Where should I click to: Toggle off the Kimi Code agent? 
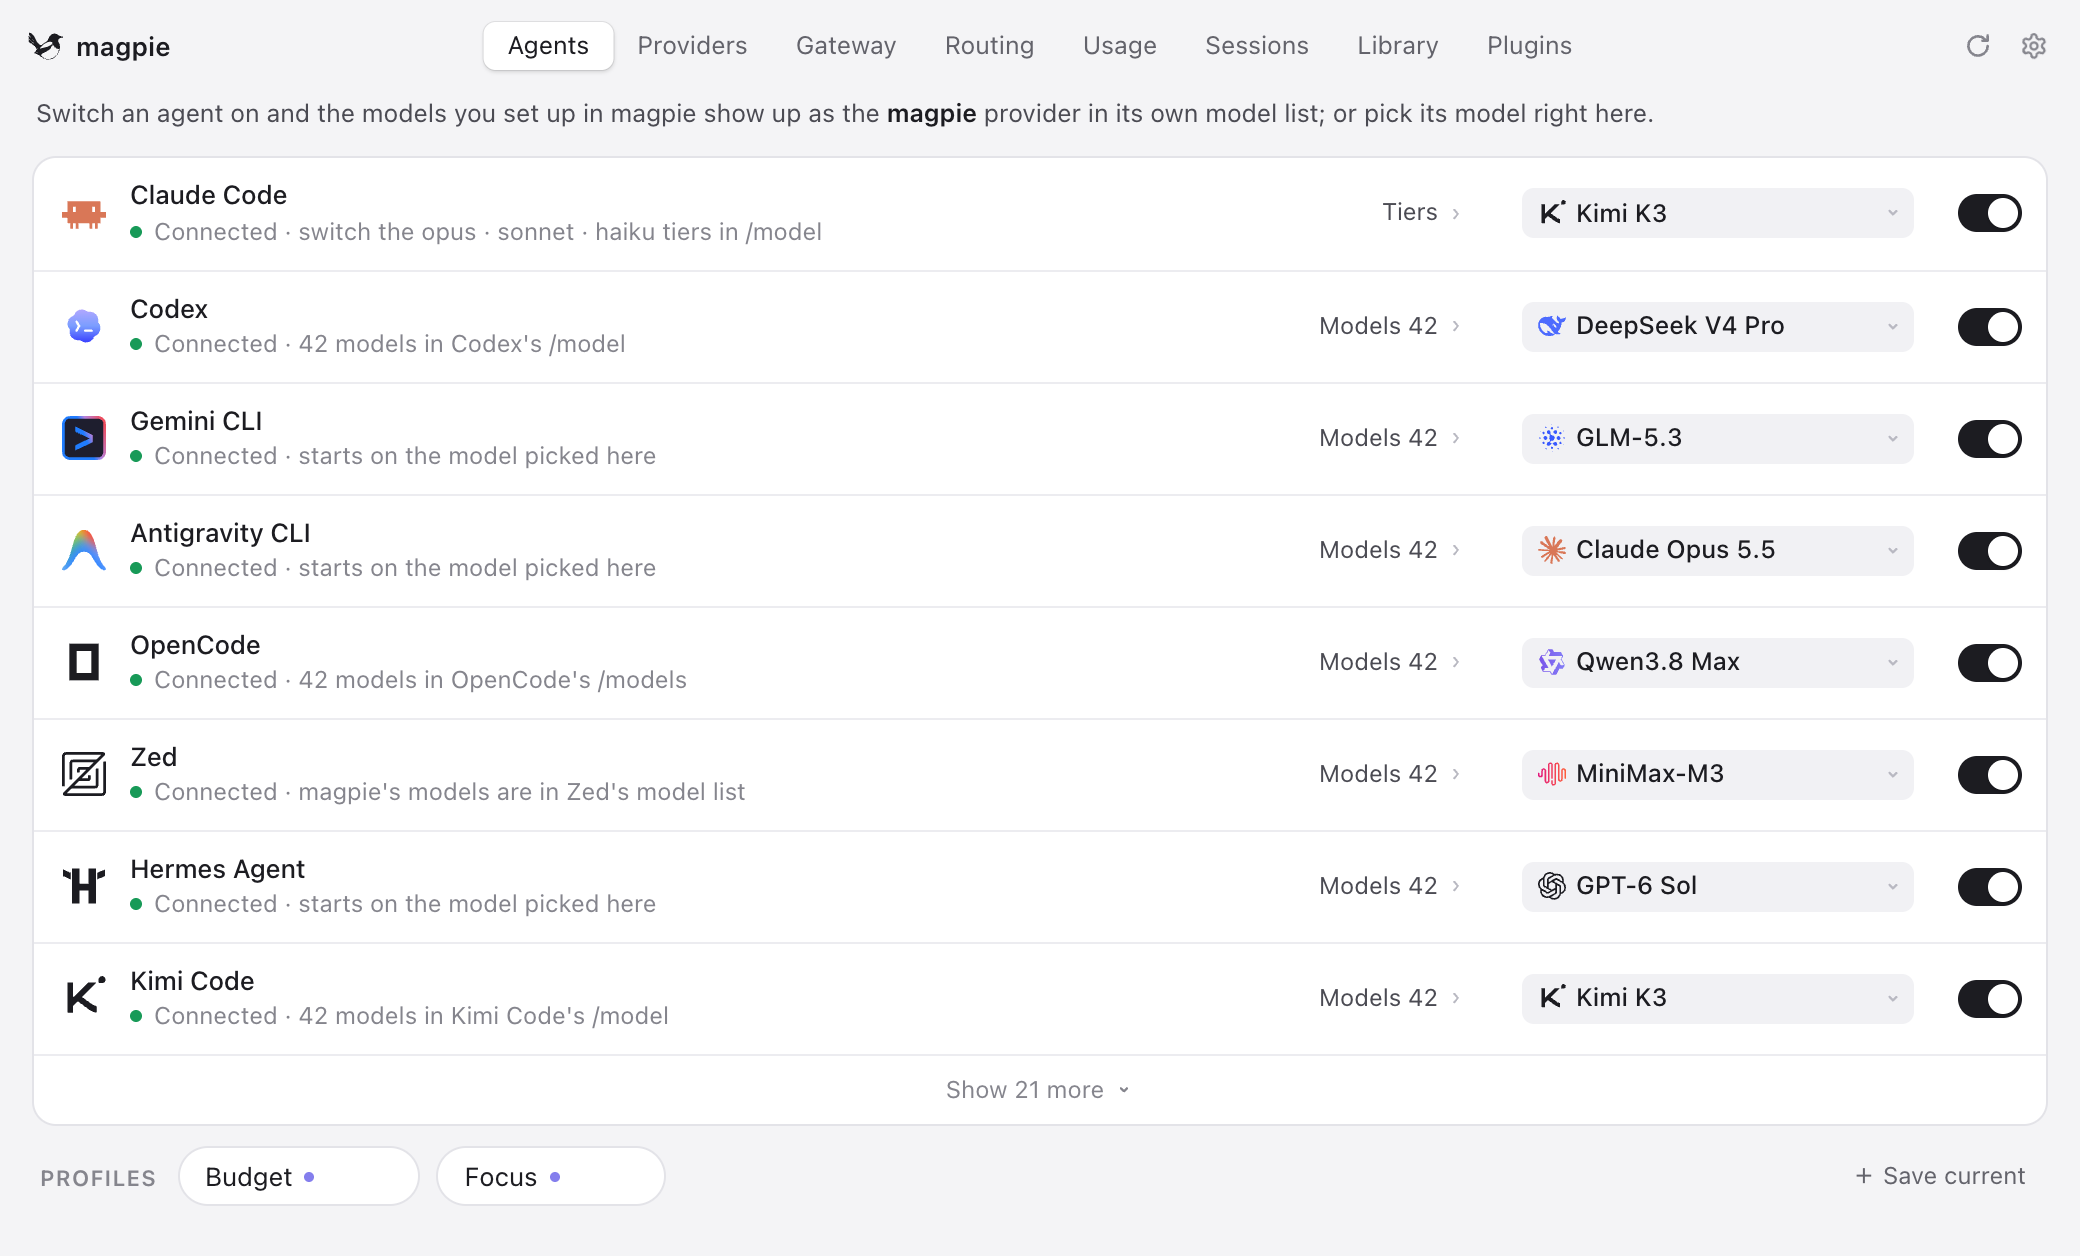point(1989,999)
